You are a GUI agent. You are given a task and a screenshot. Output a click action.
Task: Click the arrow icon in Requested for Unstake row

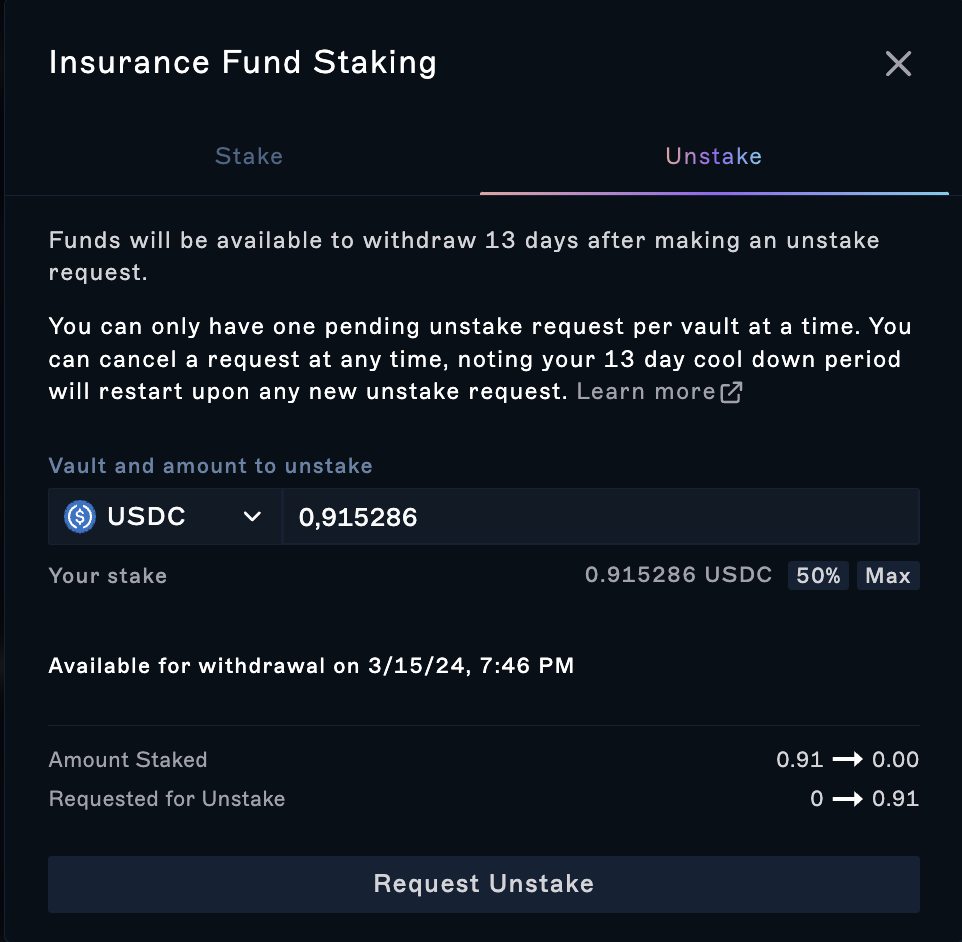pyautogui.click(x=847, y=799)
